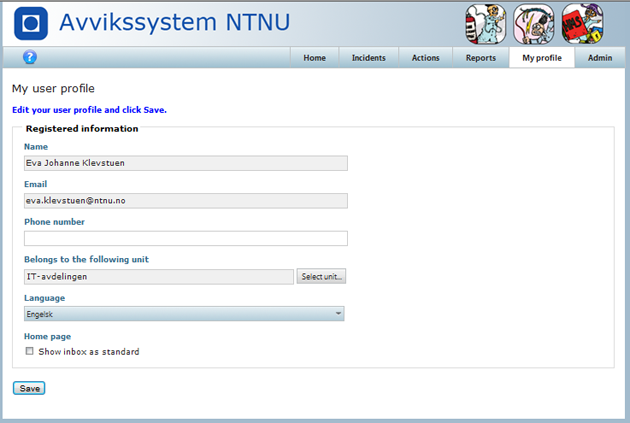Open the Admin tab
630x423 pixels.
[x=600, y=58]
